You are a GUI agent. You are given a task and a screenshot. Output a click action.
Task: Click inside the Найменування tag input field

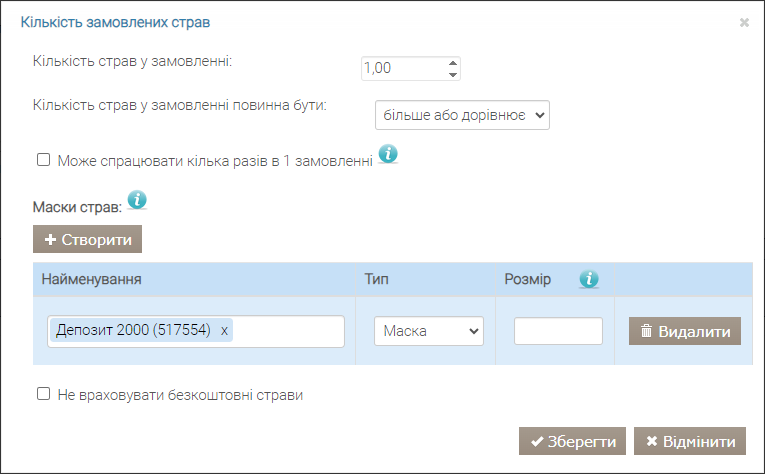click(288, 331)
